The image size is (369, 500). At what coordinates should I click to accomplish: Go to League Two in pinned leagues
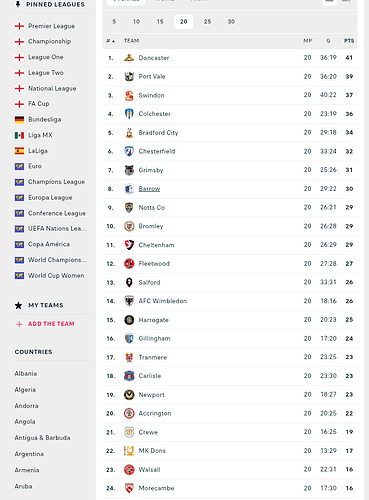pos(46,73)
